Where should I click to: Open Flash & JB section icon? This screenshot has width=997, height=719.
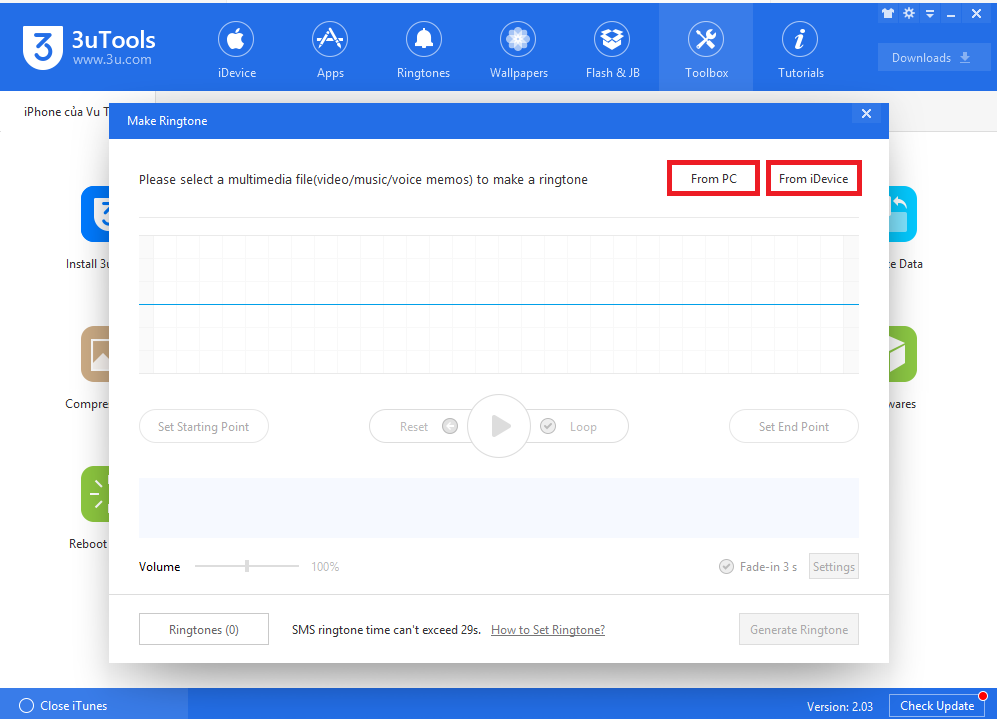612,40
